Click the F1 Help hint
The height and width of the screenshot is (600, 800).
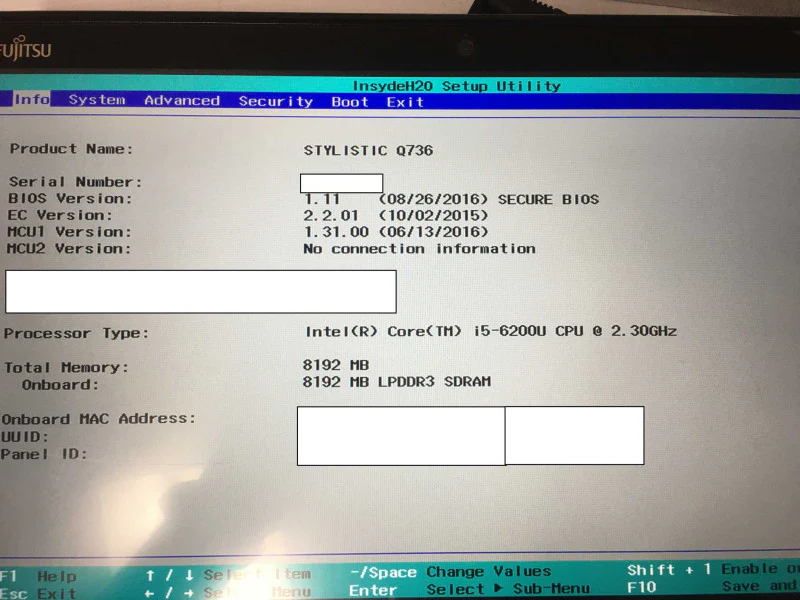(x=39, y=577)
